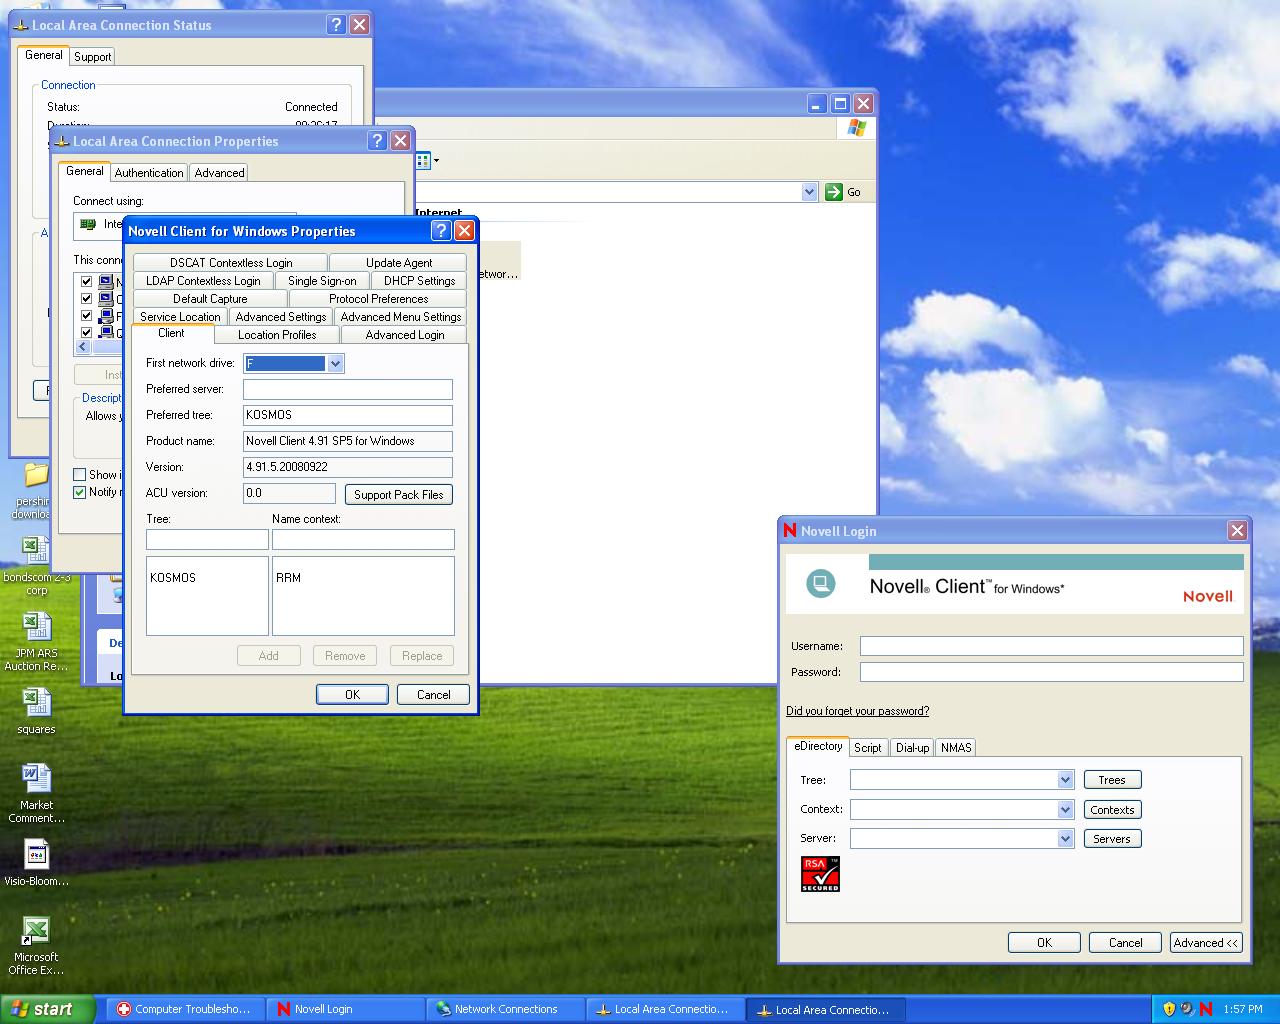
Task: Toggle the fourth checkbox in connection items list
Action: (x=86, y=333)
